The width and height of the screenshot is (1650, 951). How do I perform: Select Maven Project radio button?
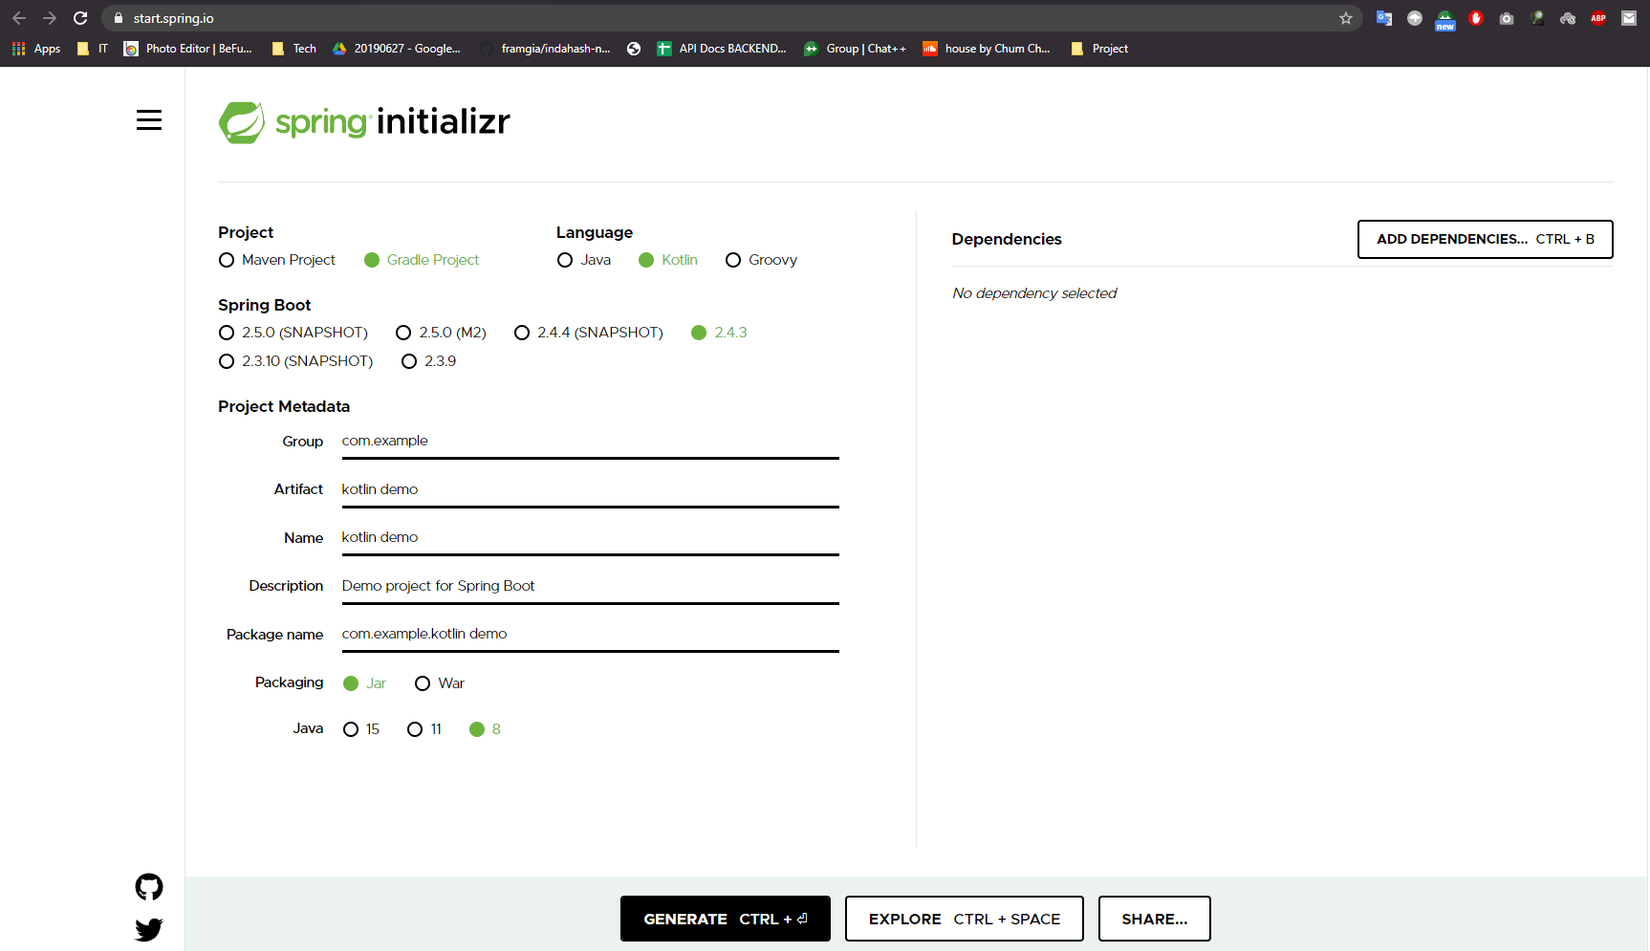coord(227,260)
